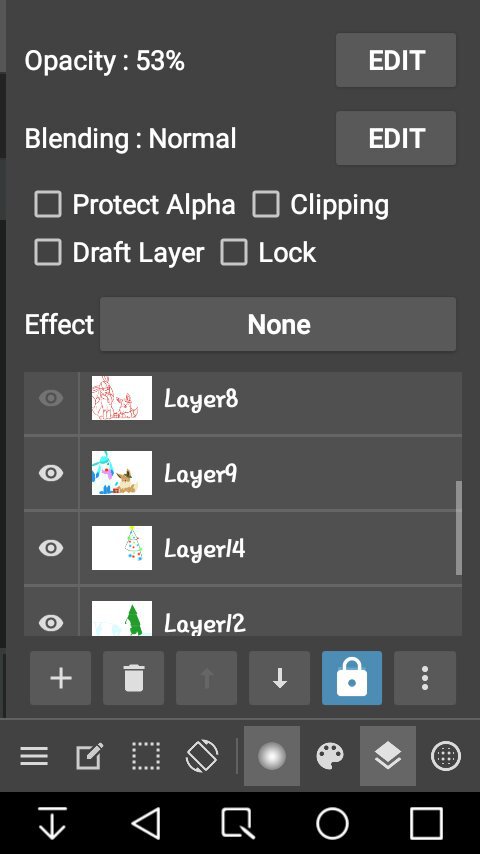Move the layer down with arrow icon
480x854 pixels.
(x=280, y=678)
